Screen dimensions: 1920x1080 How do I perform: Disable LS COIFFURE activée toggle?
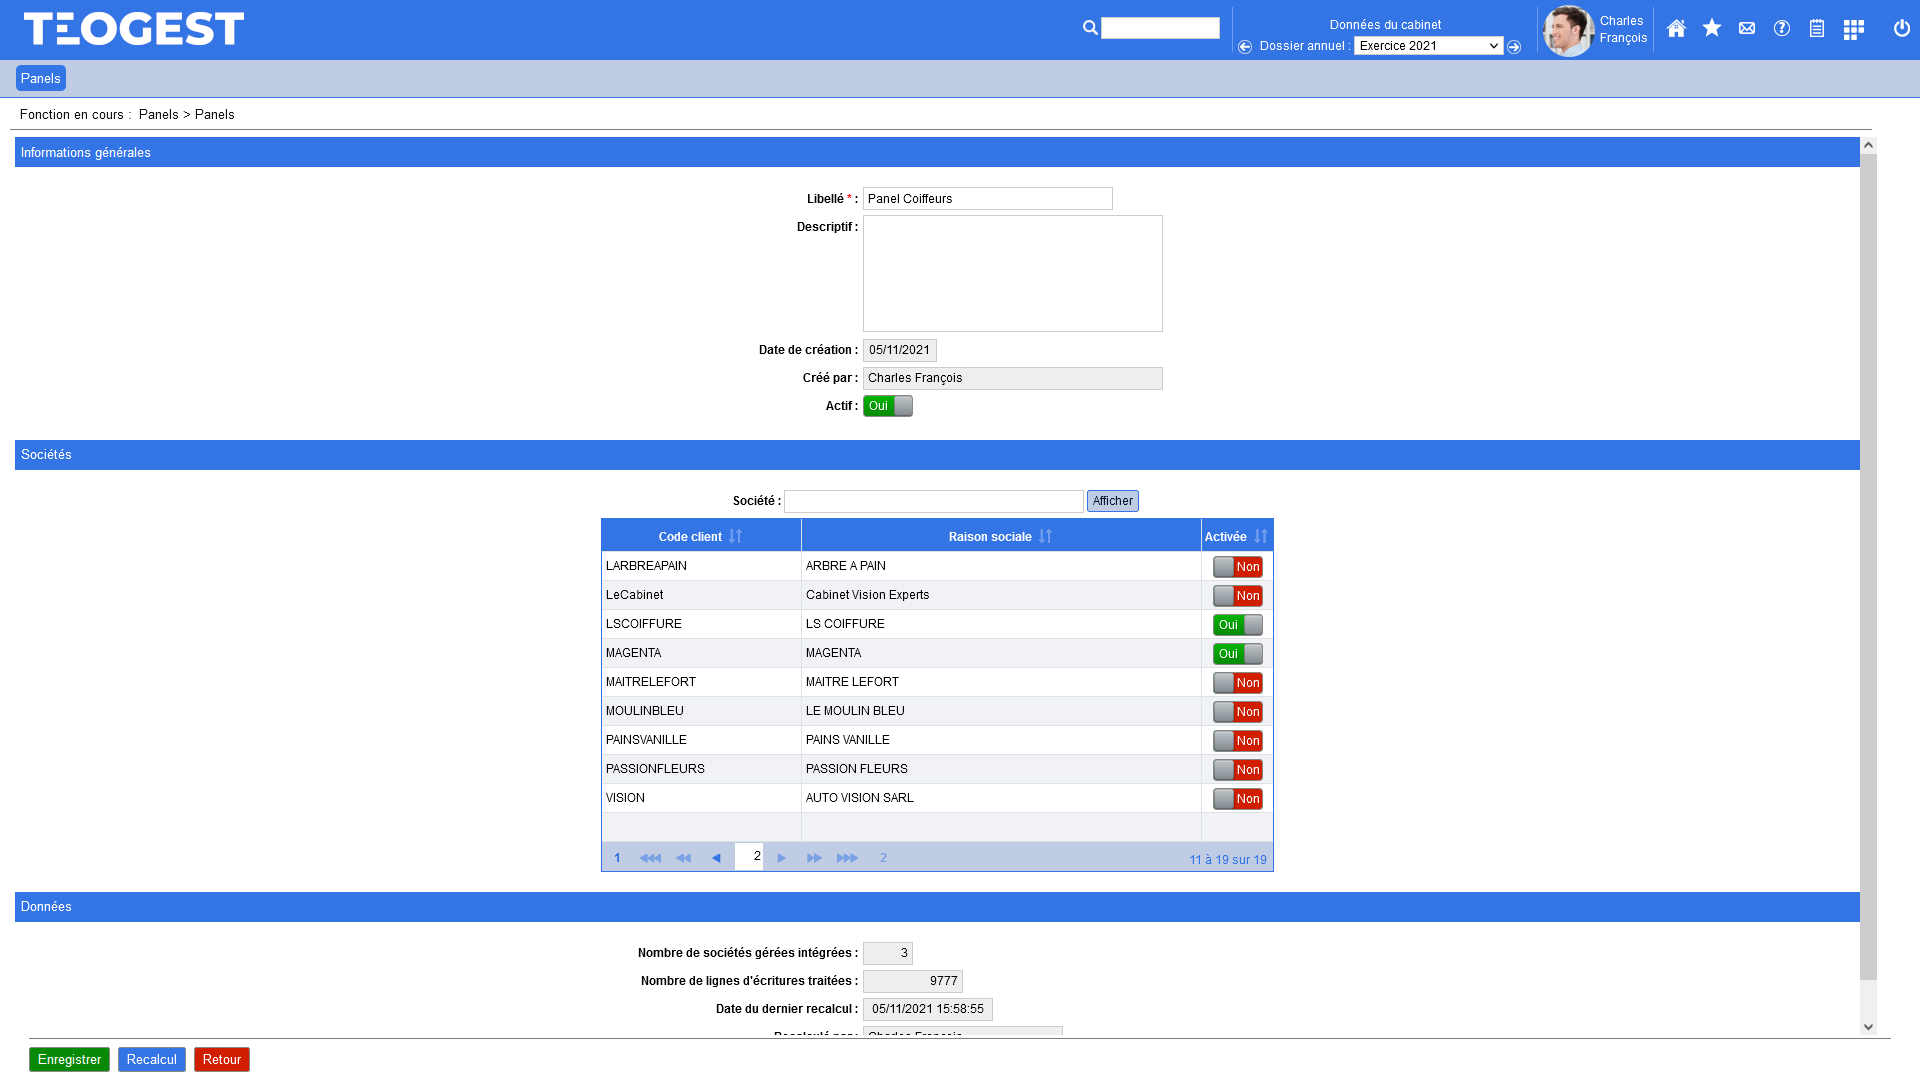[x=1237, y=625]
